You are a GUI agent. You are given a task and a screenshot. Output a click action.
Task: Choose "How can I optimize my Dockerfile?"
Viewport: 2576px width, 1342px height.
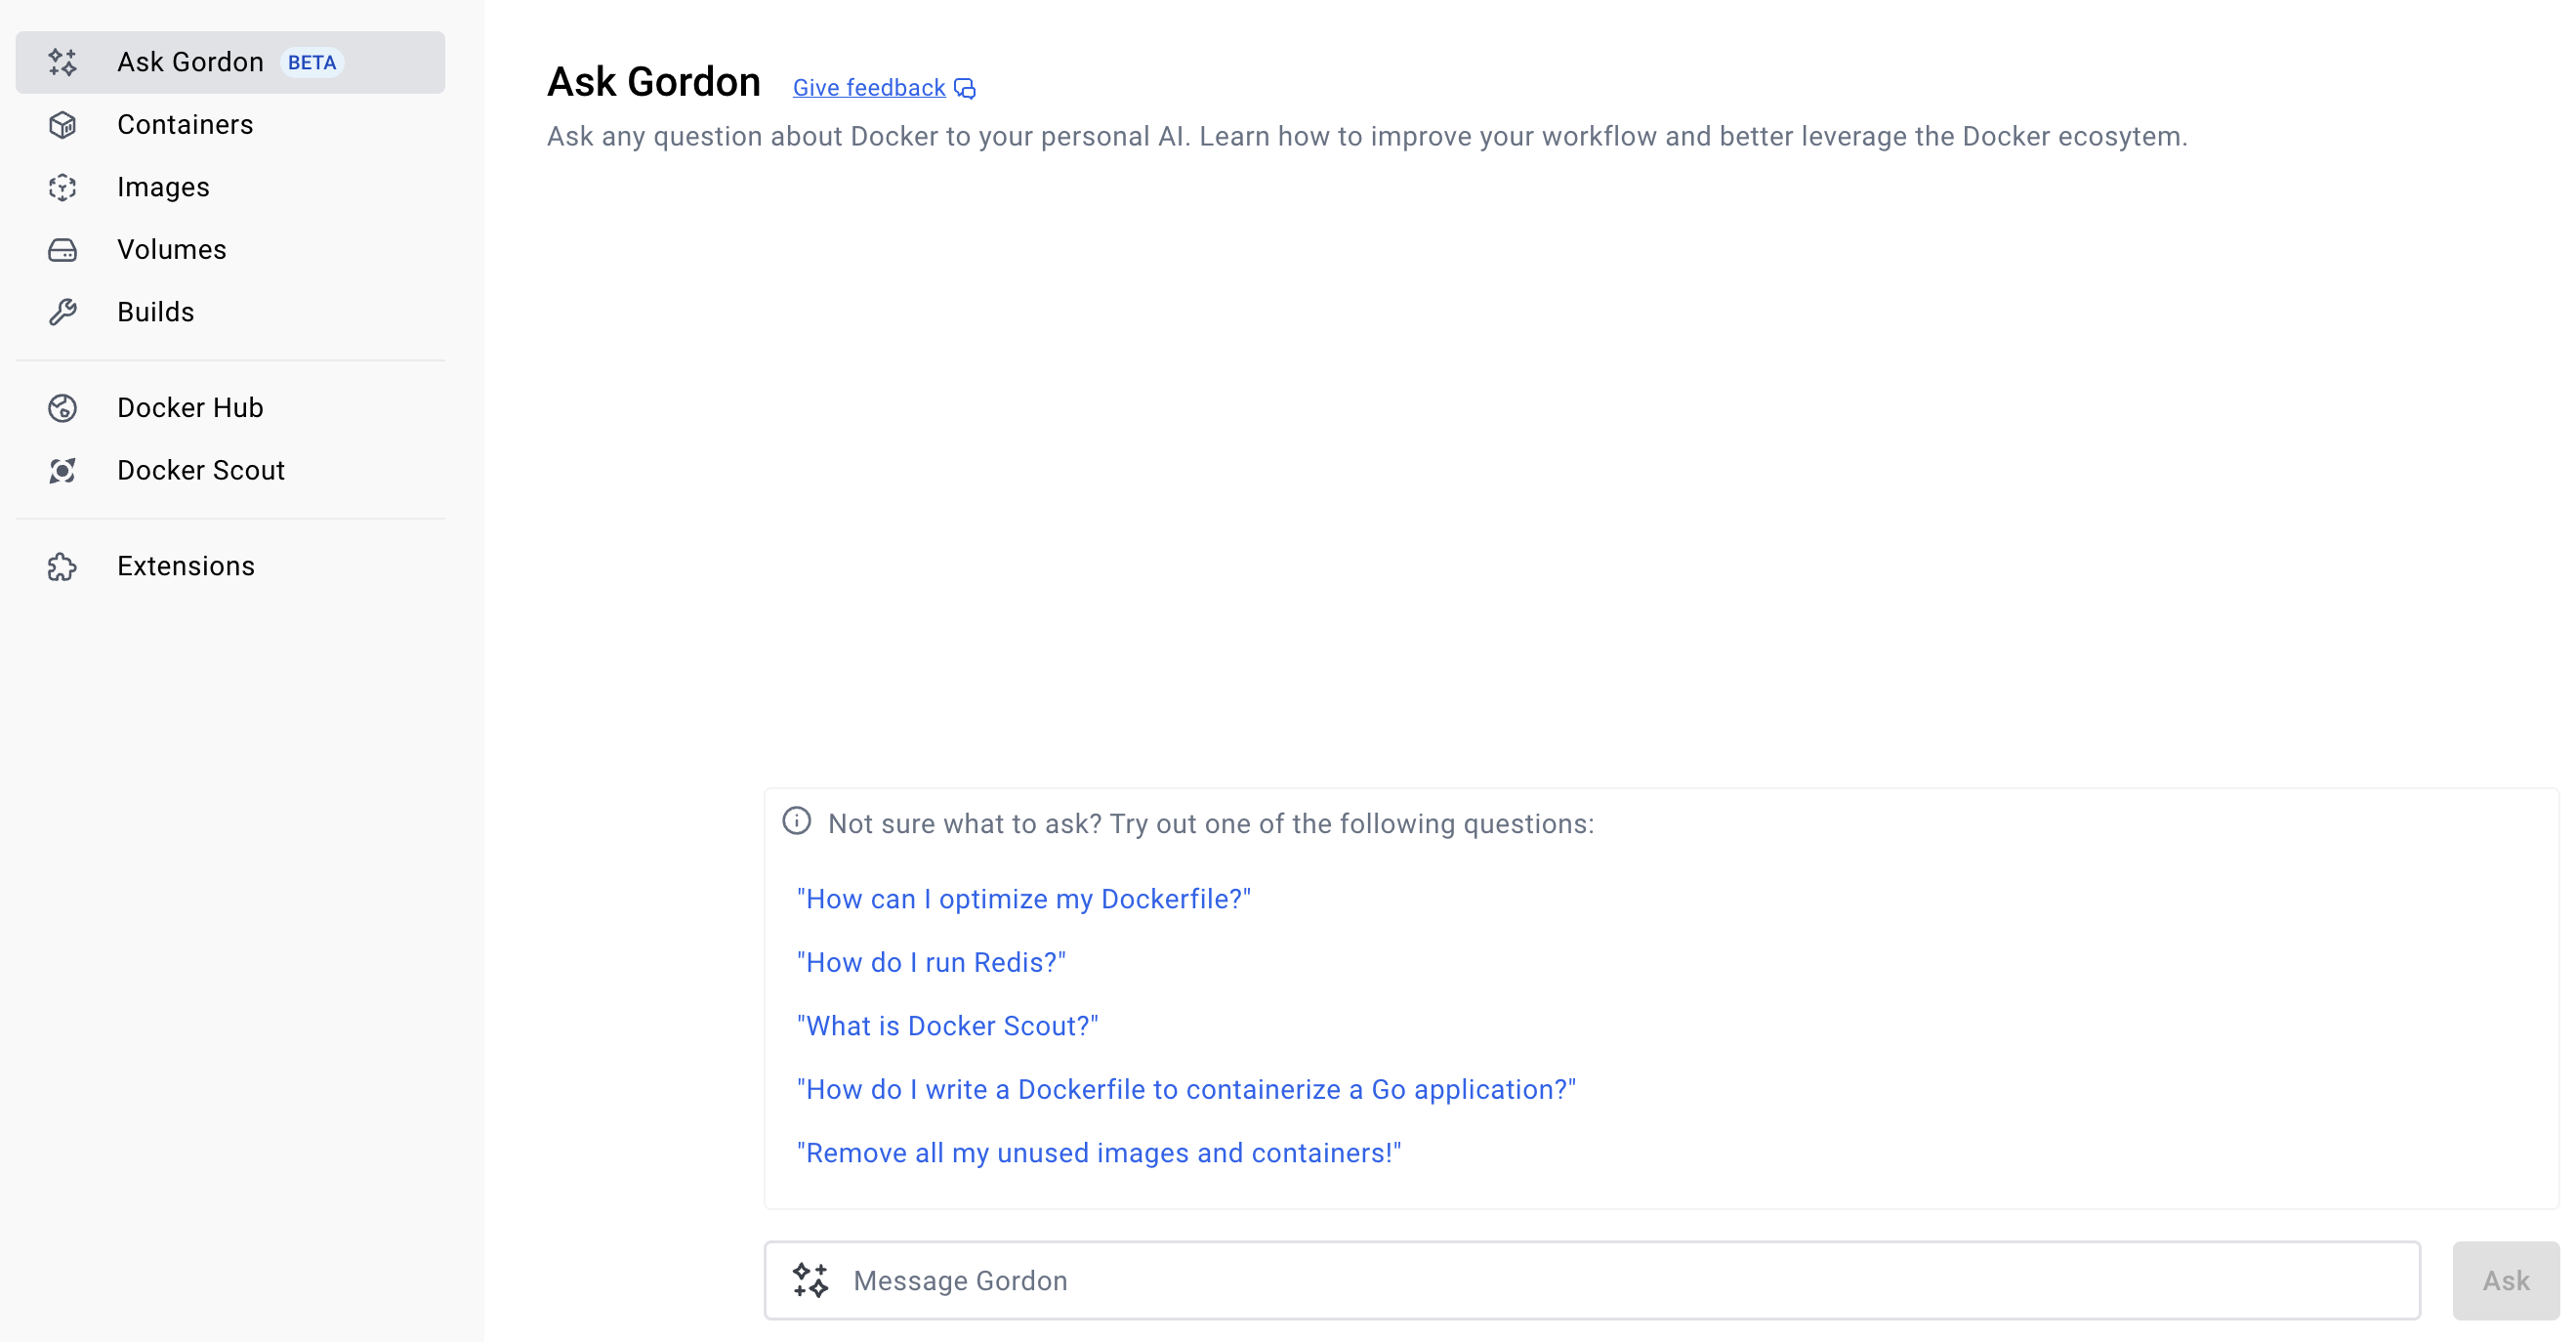1023,899
